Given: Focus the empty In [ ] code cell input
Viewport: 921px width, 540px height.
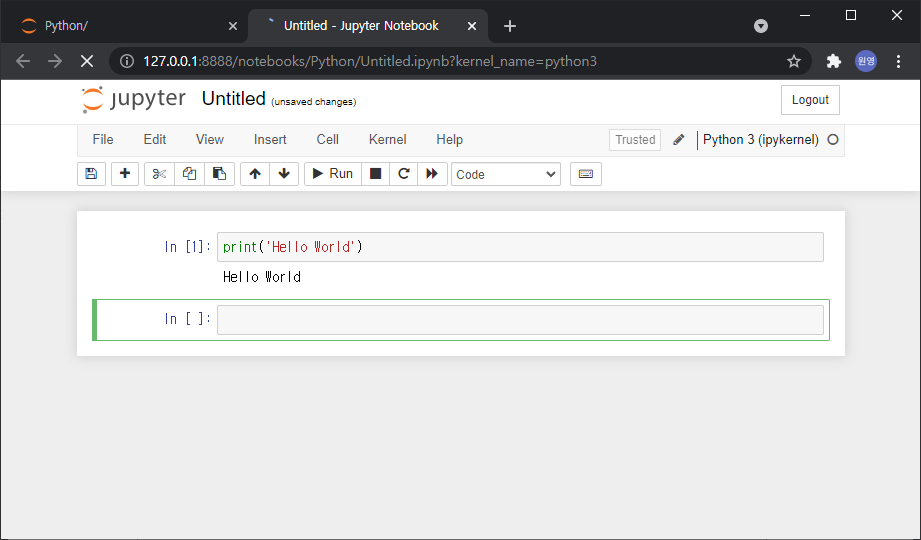Looking at the screenshot, I should (x=520, y=320).
